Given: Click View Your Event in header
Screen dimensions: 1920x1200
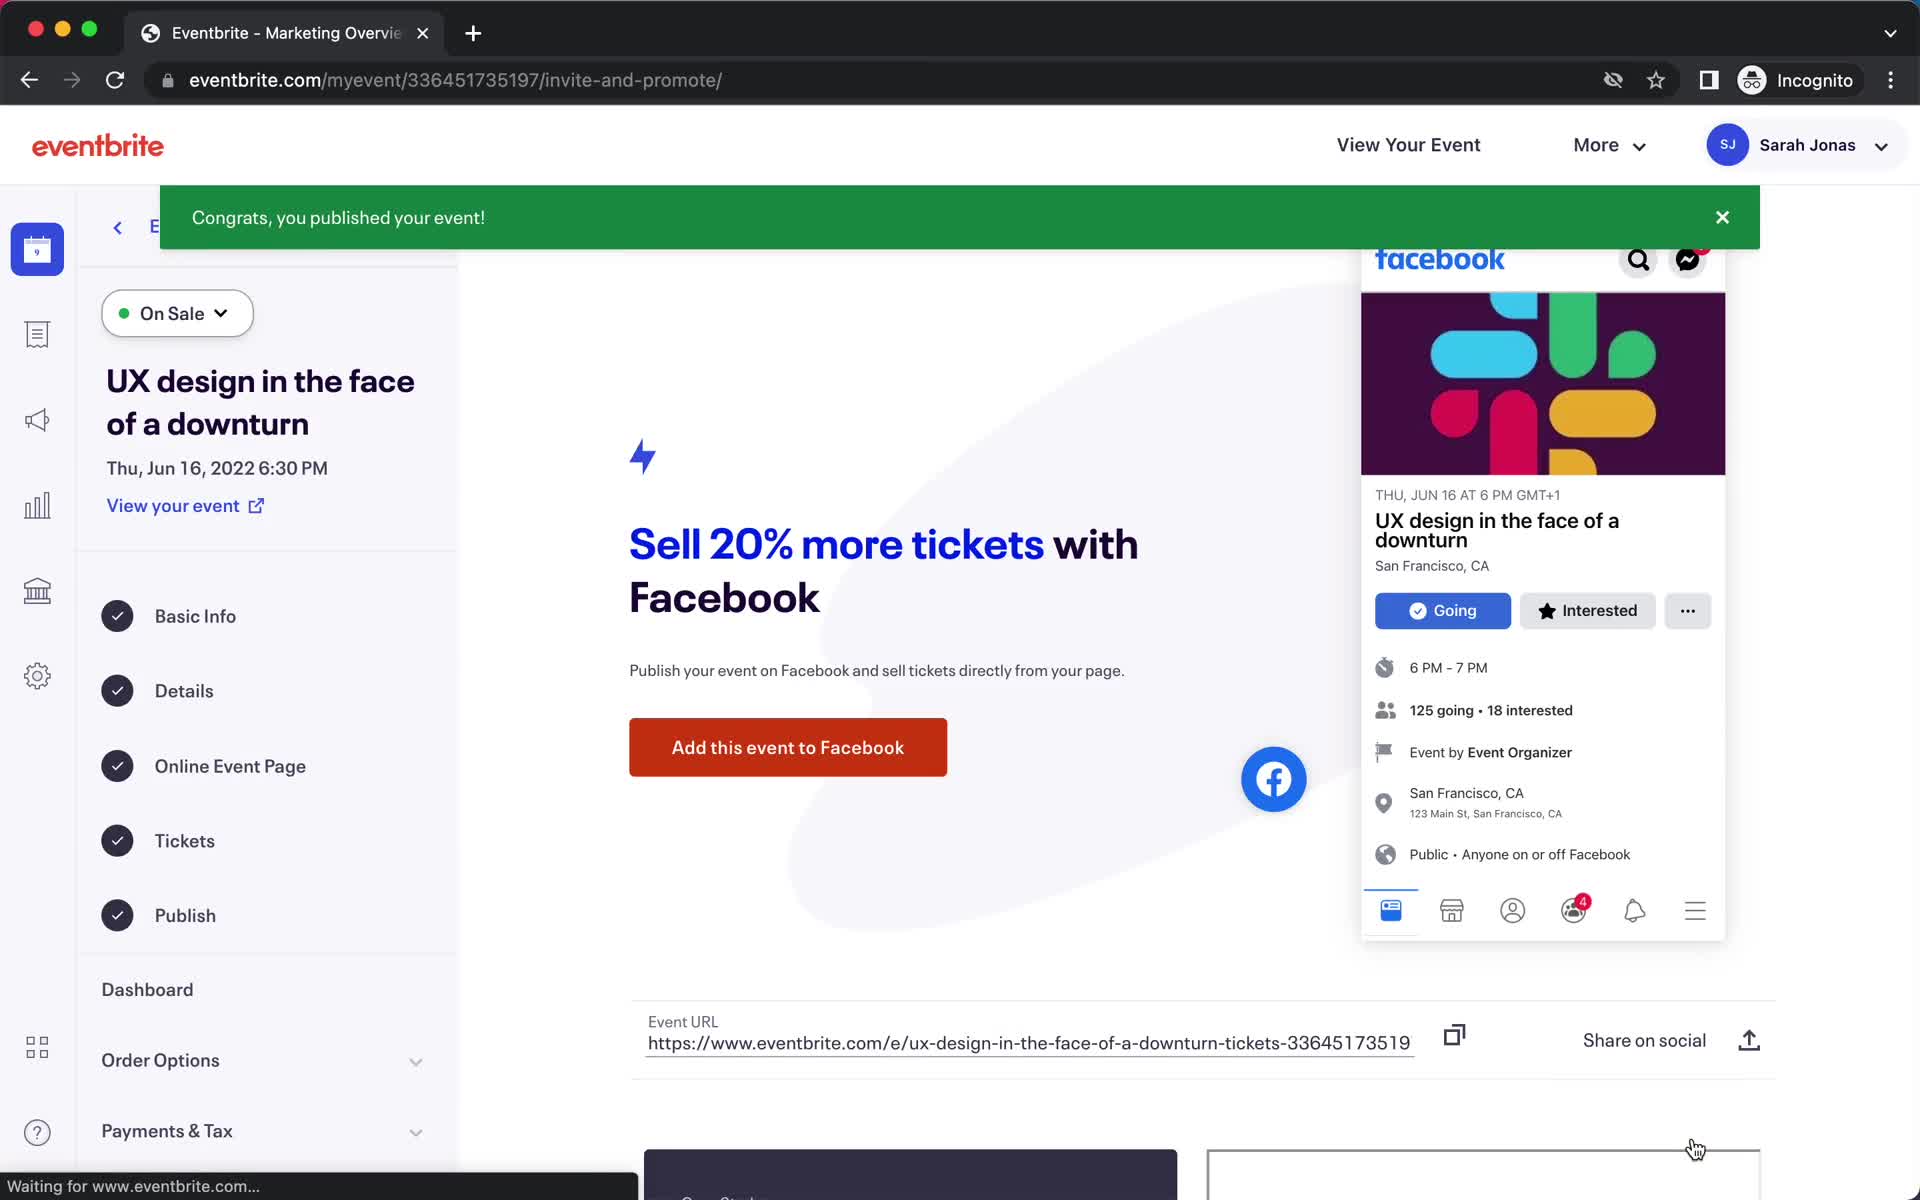Looking at the screenshot, I should 1408,146.
